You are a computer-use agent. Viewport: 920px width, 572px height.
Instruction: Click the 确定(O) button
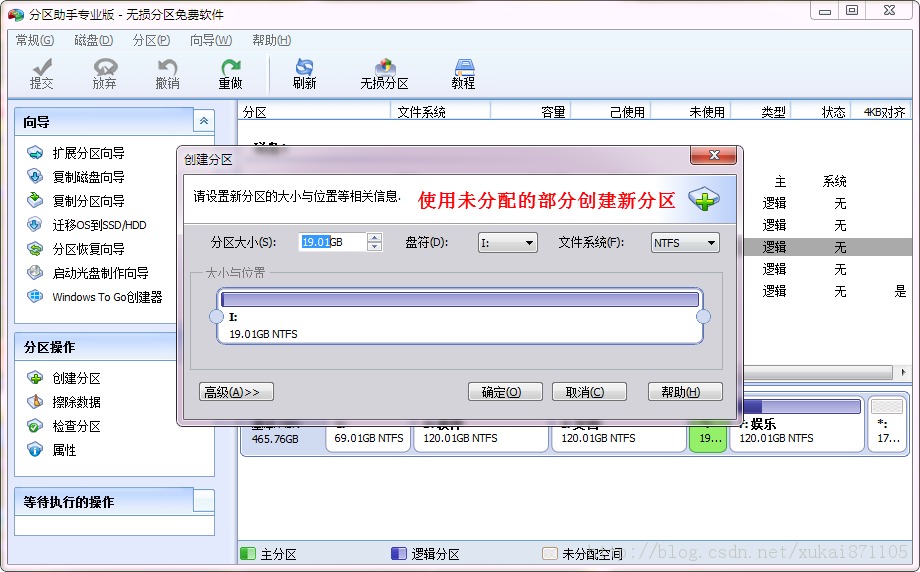(x=505, y=392)
